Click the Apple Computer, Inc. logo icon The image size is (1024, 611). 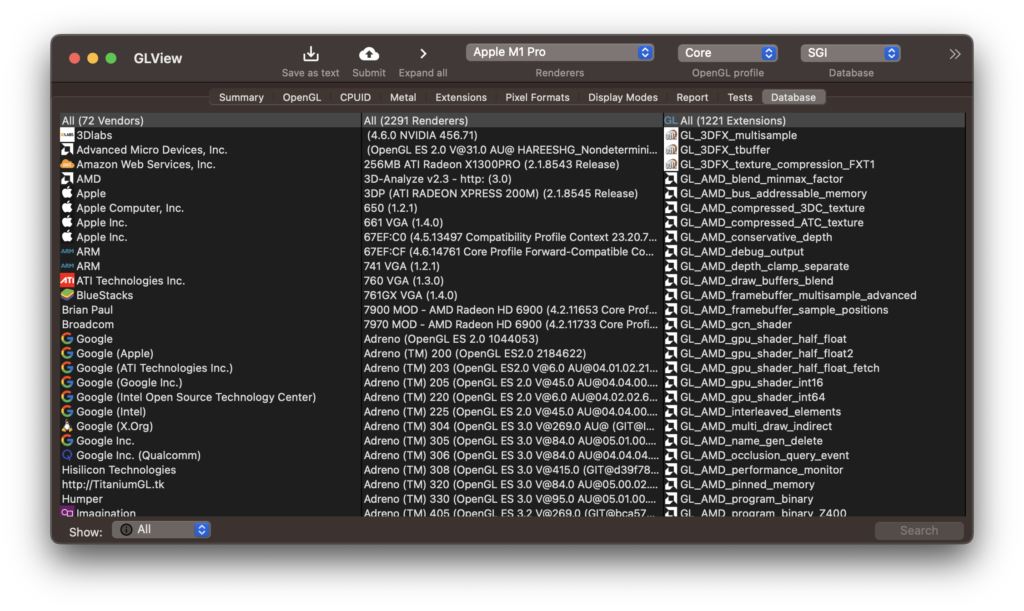point(67,208)
